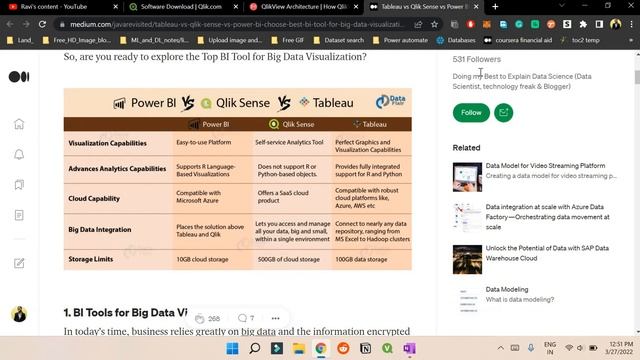The image size is (640, 360).
Task: Show more bookmarks overflow arrow
Action: click(631, 40)
